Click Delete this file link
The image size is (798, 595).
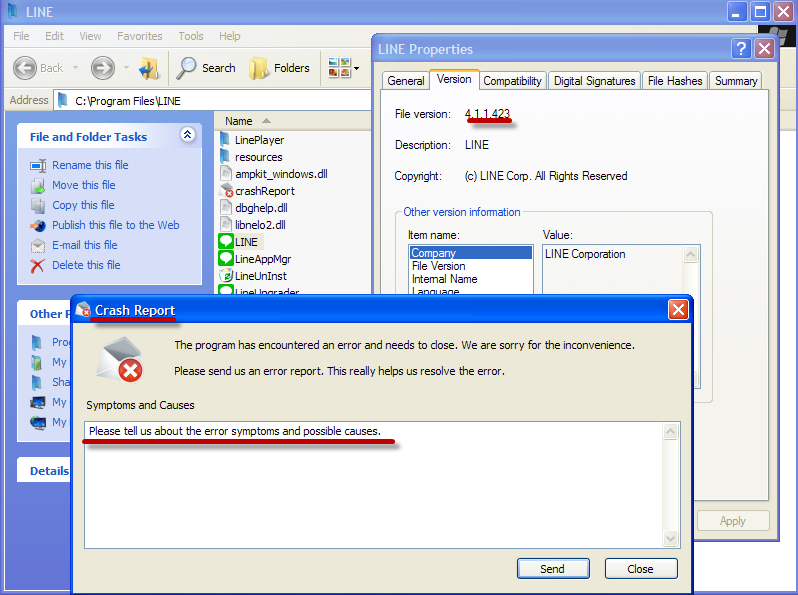click(86, 265)
